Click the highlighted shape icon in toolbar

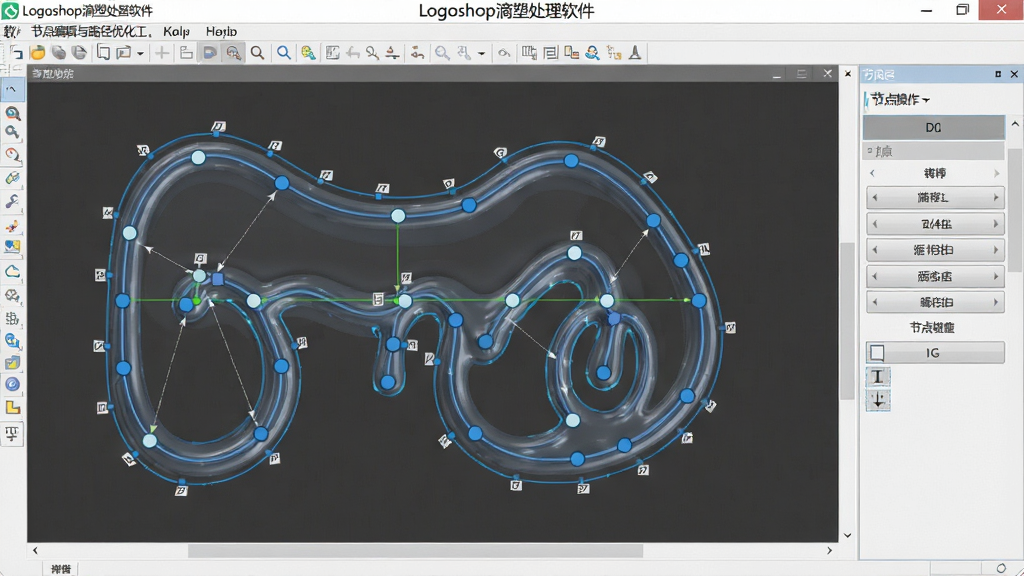click(210, 53)
